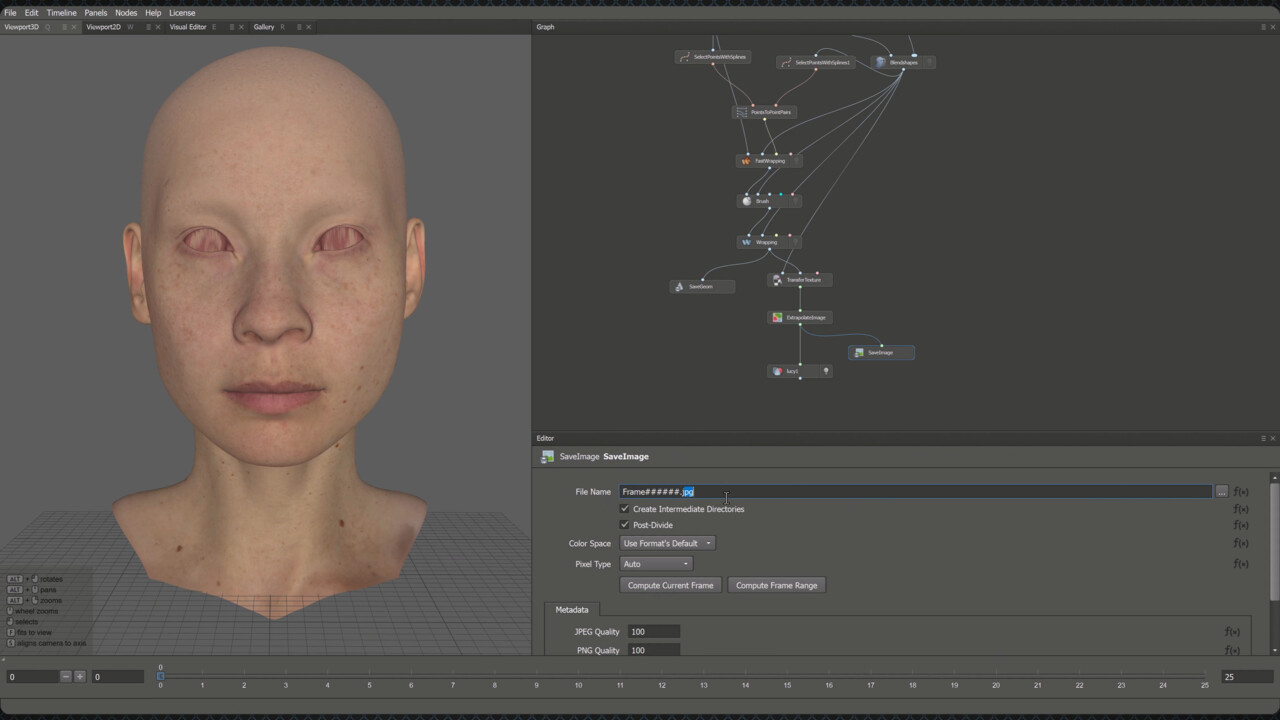Select the SaveGeom node icon
This screenshot has width=1280, height=720.
[x=679, y=287]
